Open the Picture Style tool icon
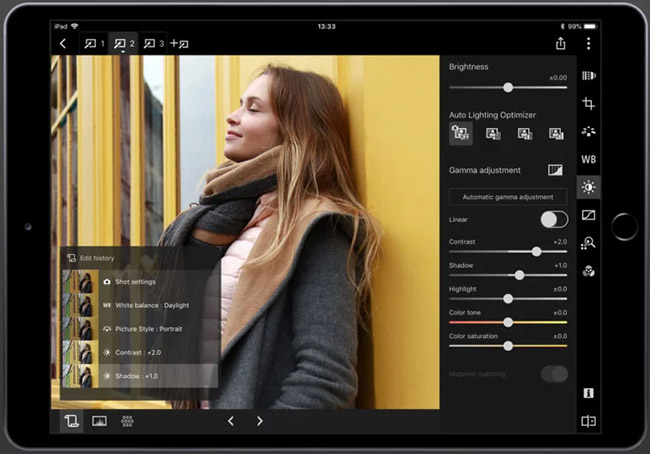The image size is (650, 454). [x=589, y=131]
